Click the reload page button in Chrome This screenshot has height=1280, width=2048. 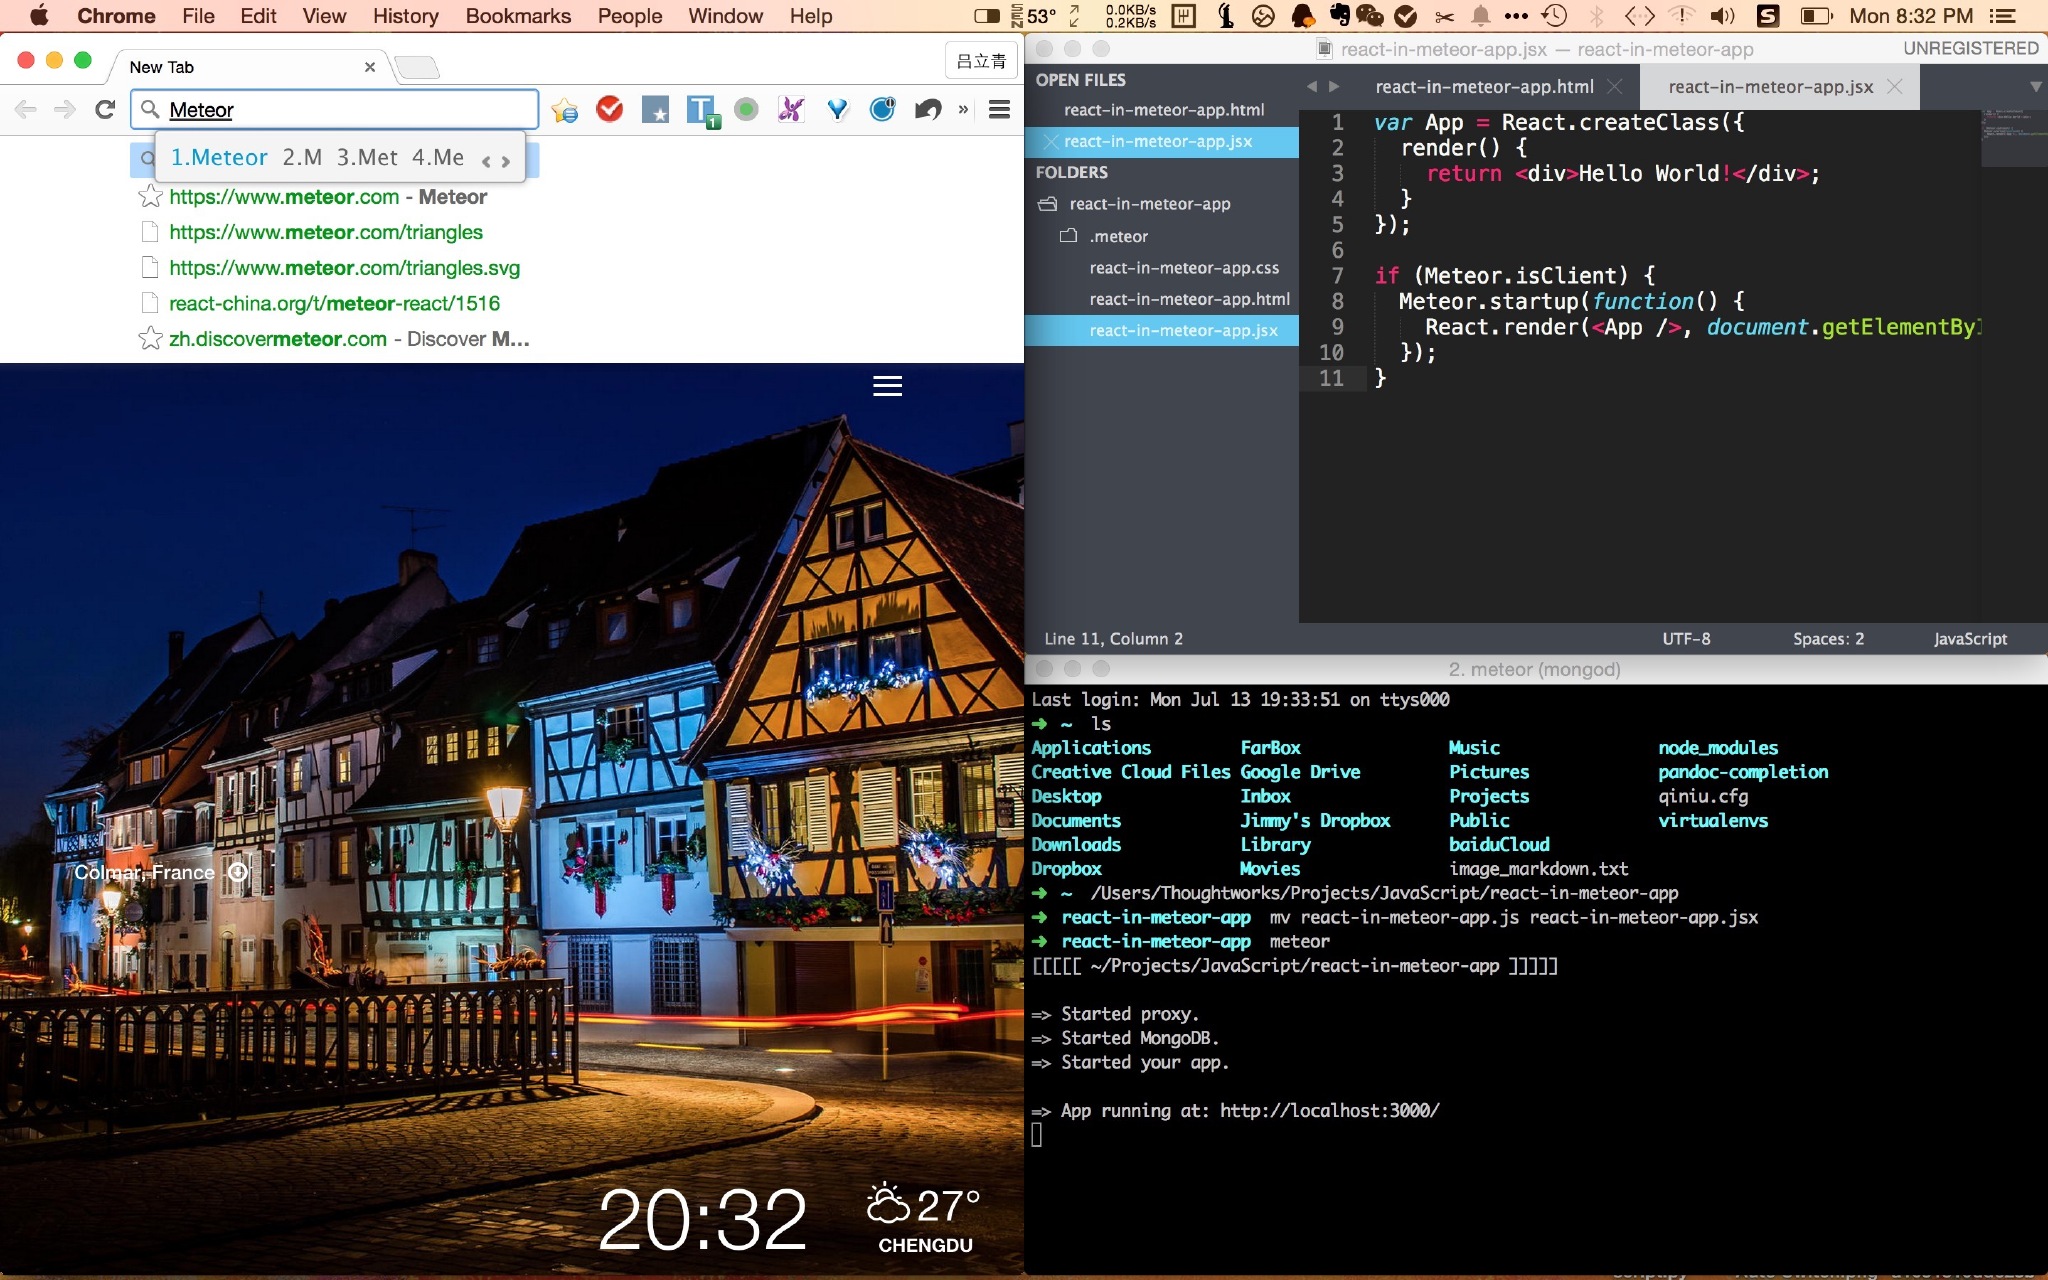(x=105, y=109)
